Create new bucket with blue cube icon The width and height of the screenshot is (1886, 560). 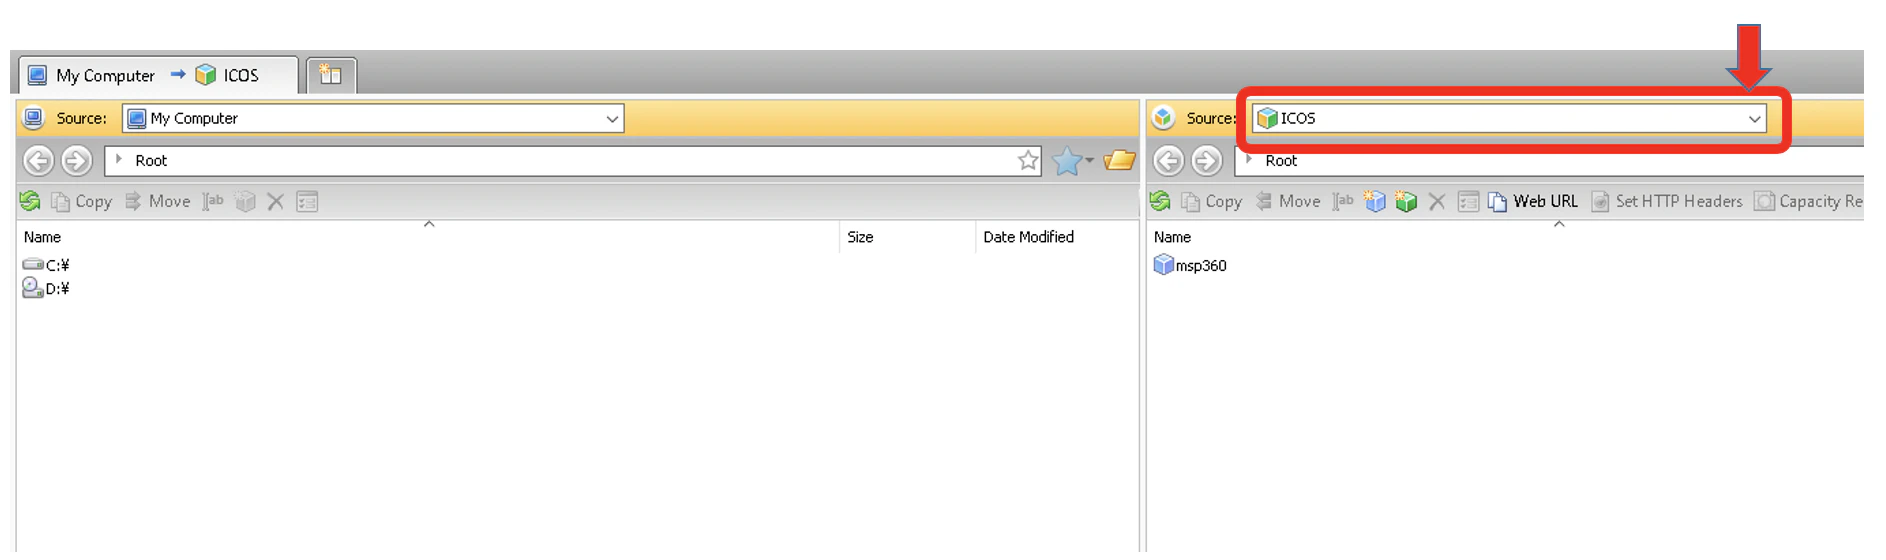(1375, 201)
